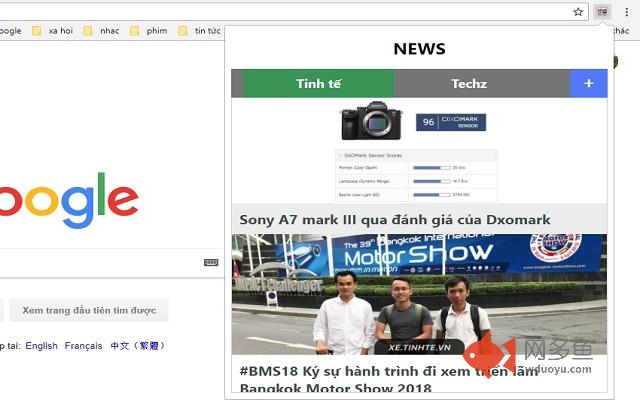The height and width of the screenshot is (400, 640).
Task: Open the Bangkok Motor Show photo
Action: [419, 294]
